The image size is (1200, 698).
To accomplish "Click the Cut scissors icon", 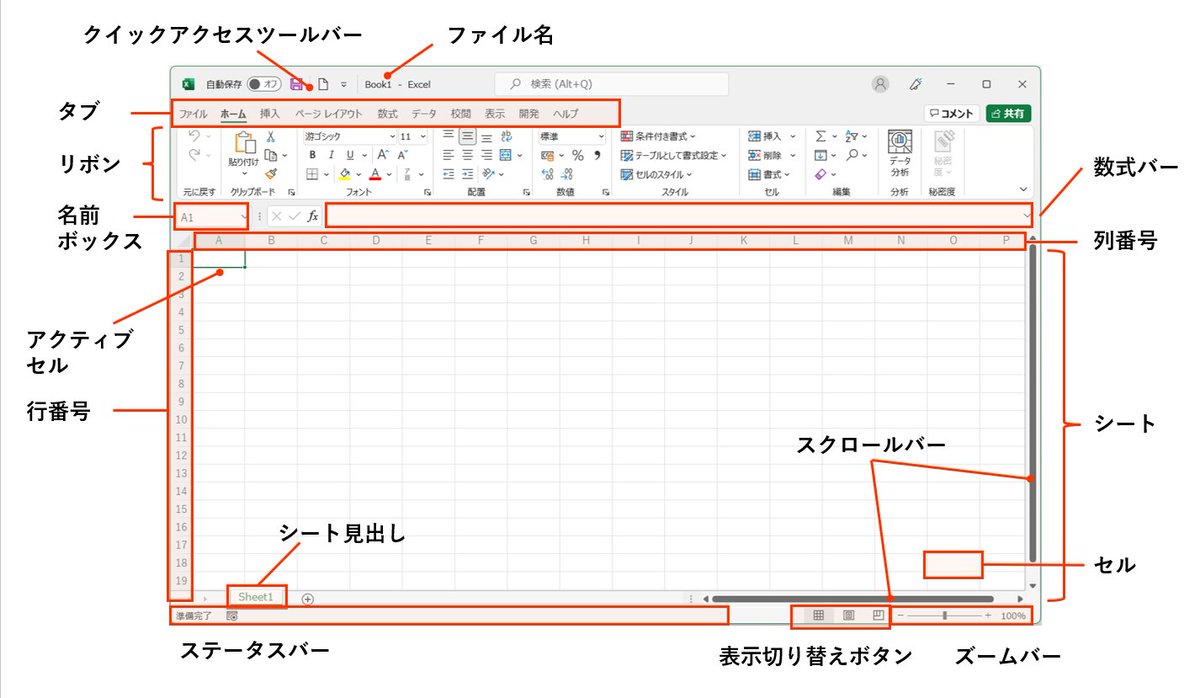I will tap(271, 136).
